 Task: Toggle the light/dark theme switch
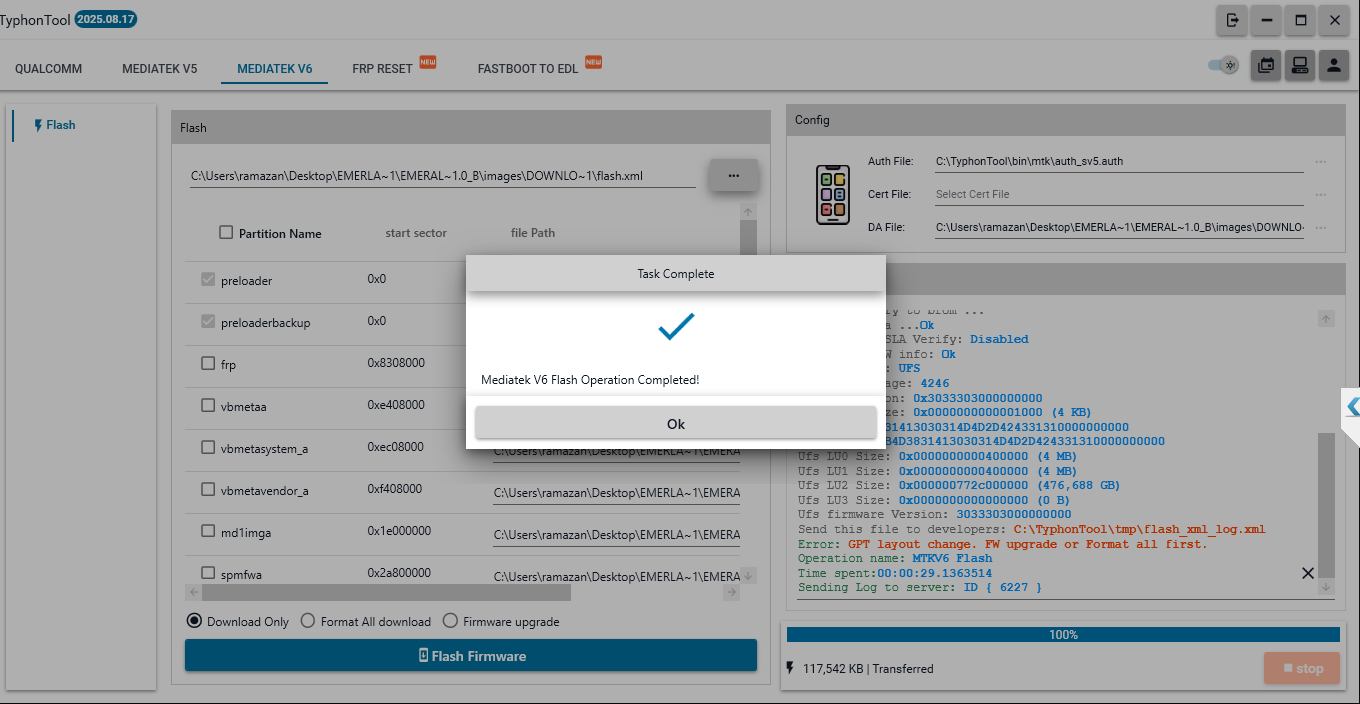tap(1223, 65)
